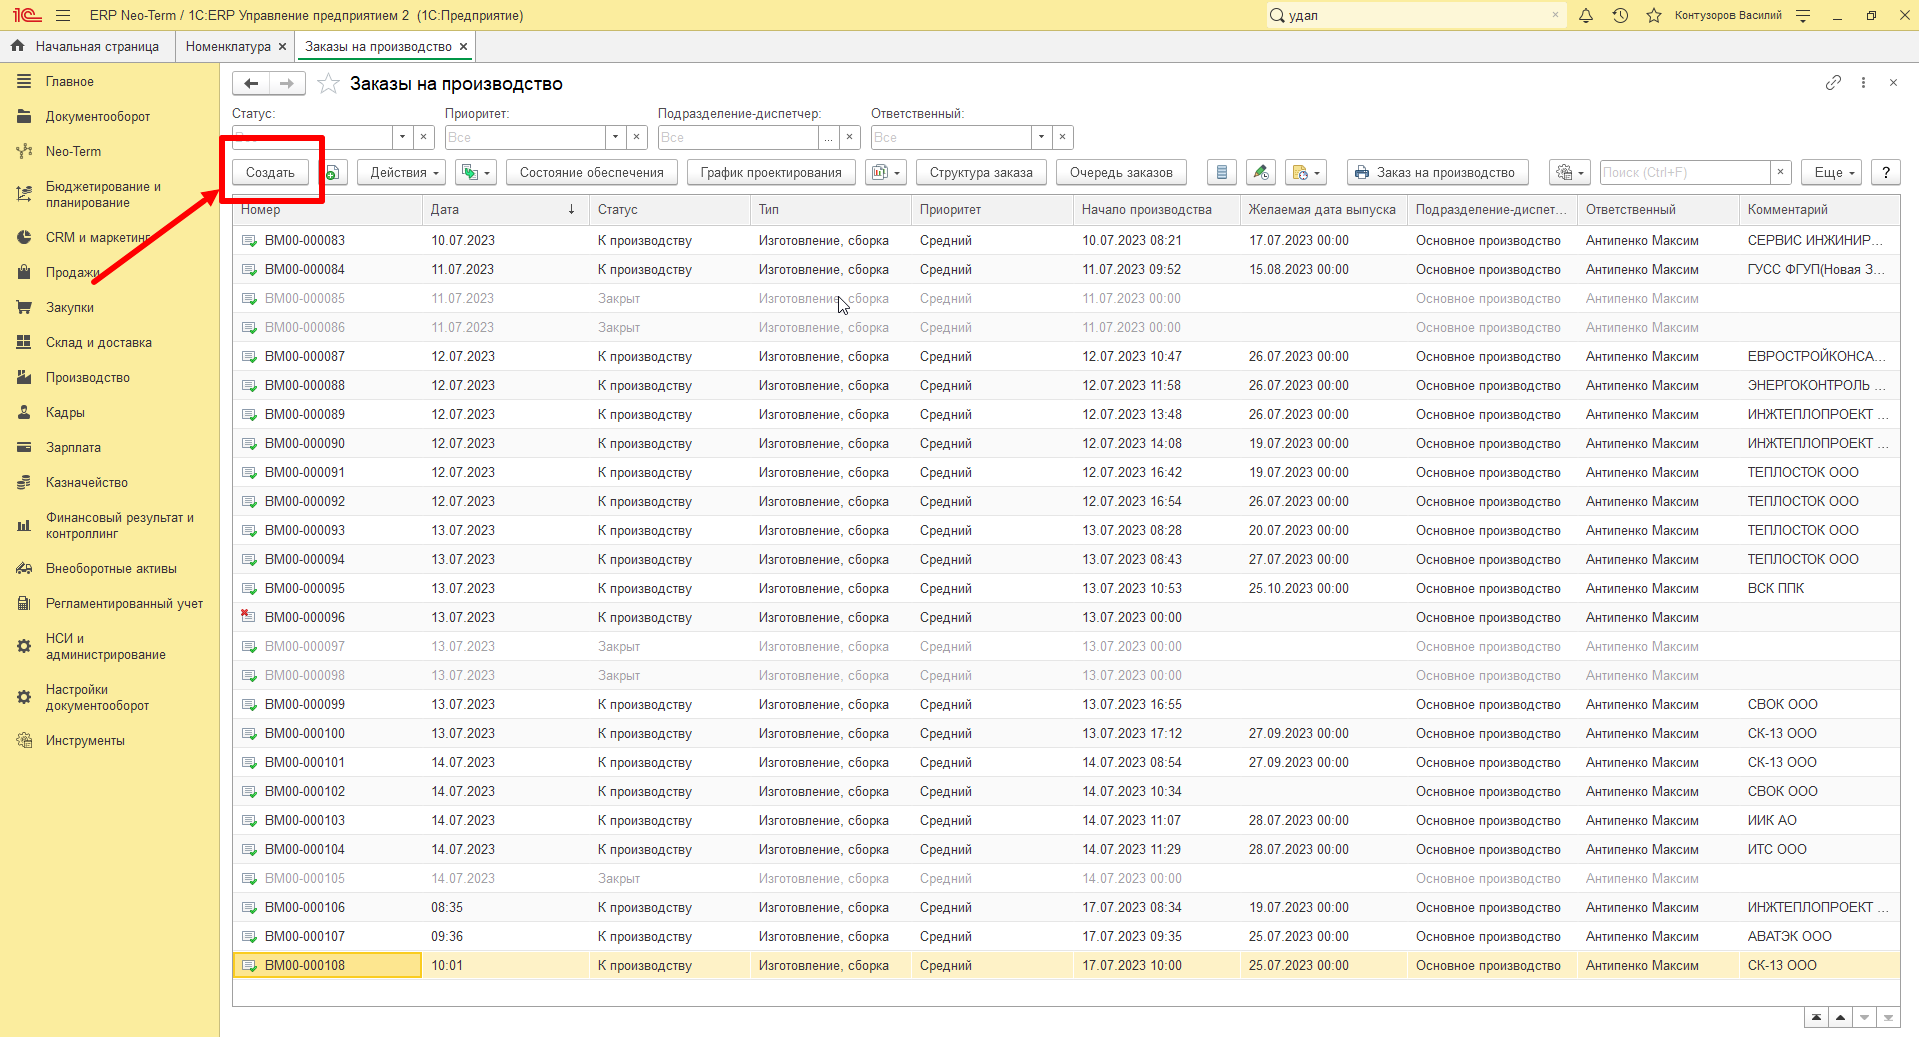Open the create-based-on icon dropdown
The image size is (1919, 1037).
pyautogui.click(x=475, y=173)
